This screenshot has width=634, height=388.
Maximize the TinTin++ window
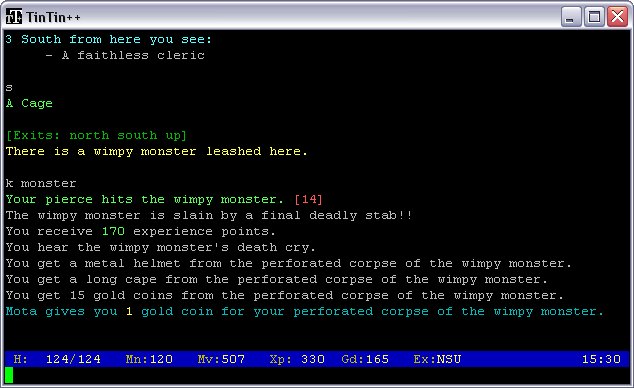(594, 17)
